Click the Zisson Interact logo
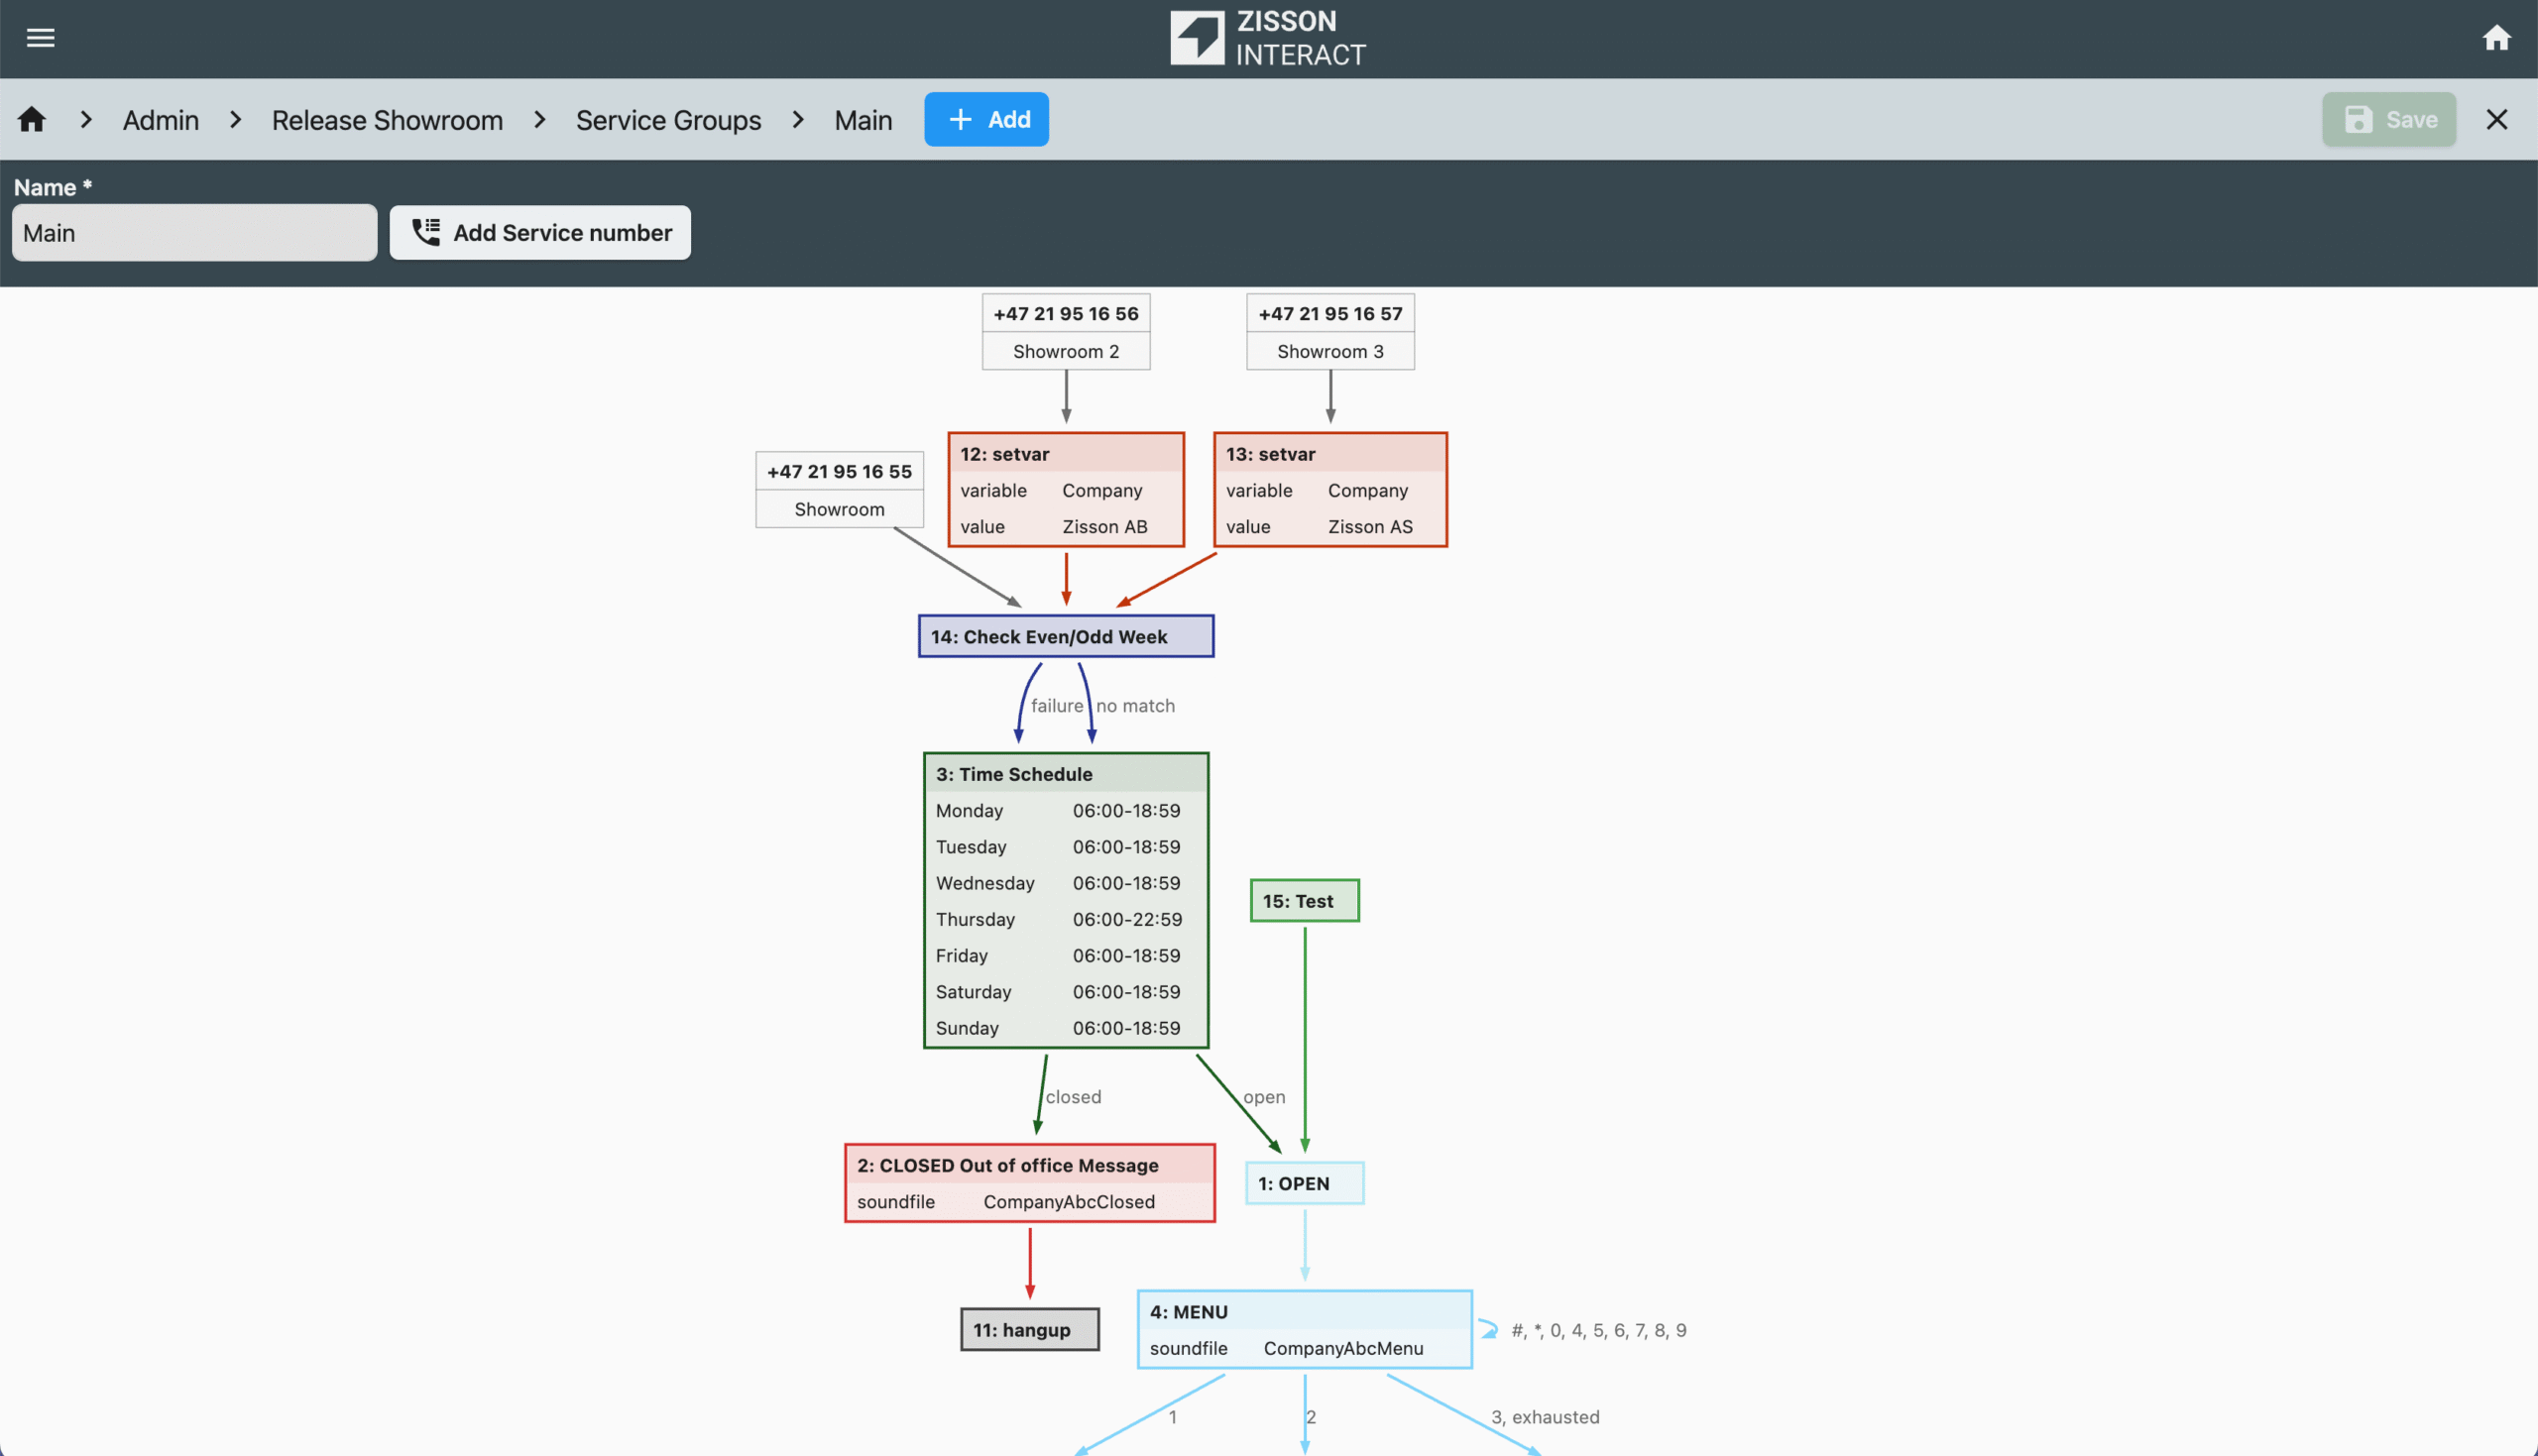2538x1456 pixels. coord(1268,38)
